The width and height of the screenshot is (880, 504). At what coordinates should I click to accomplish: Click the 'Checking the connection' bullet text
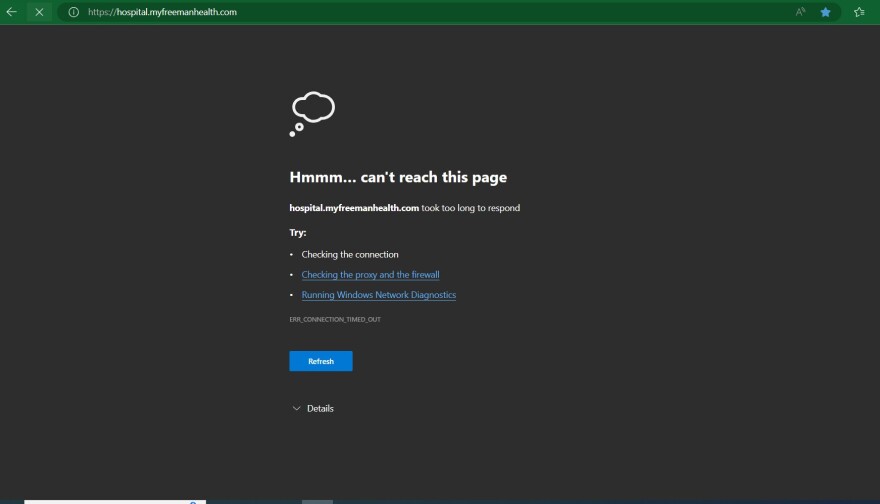(x=350, y=254)
